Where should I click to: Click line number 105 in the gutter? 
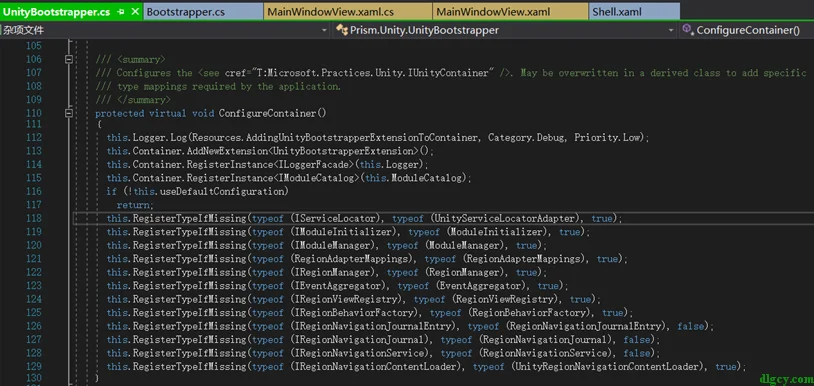pyautogui.click(x=33, y=46)
